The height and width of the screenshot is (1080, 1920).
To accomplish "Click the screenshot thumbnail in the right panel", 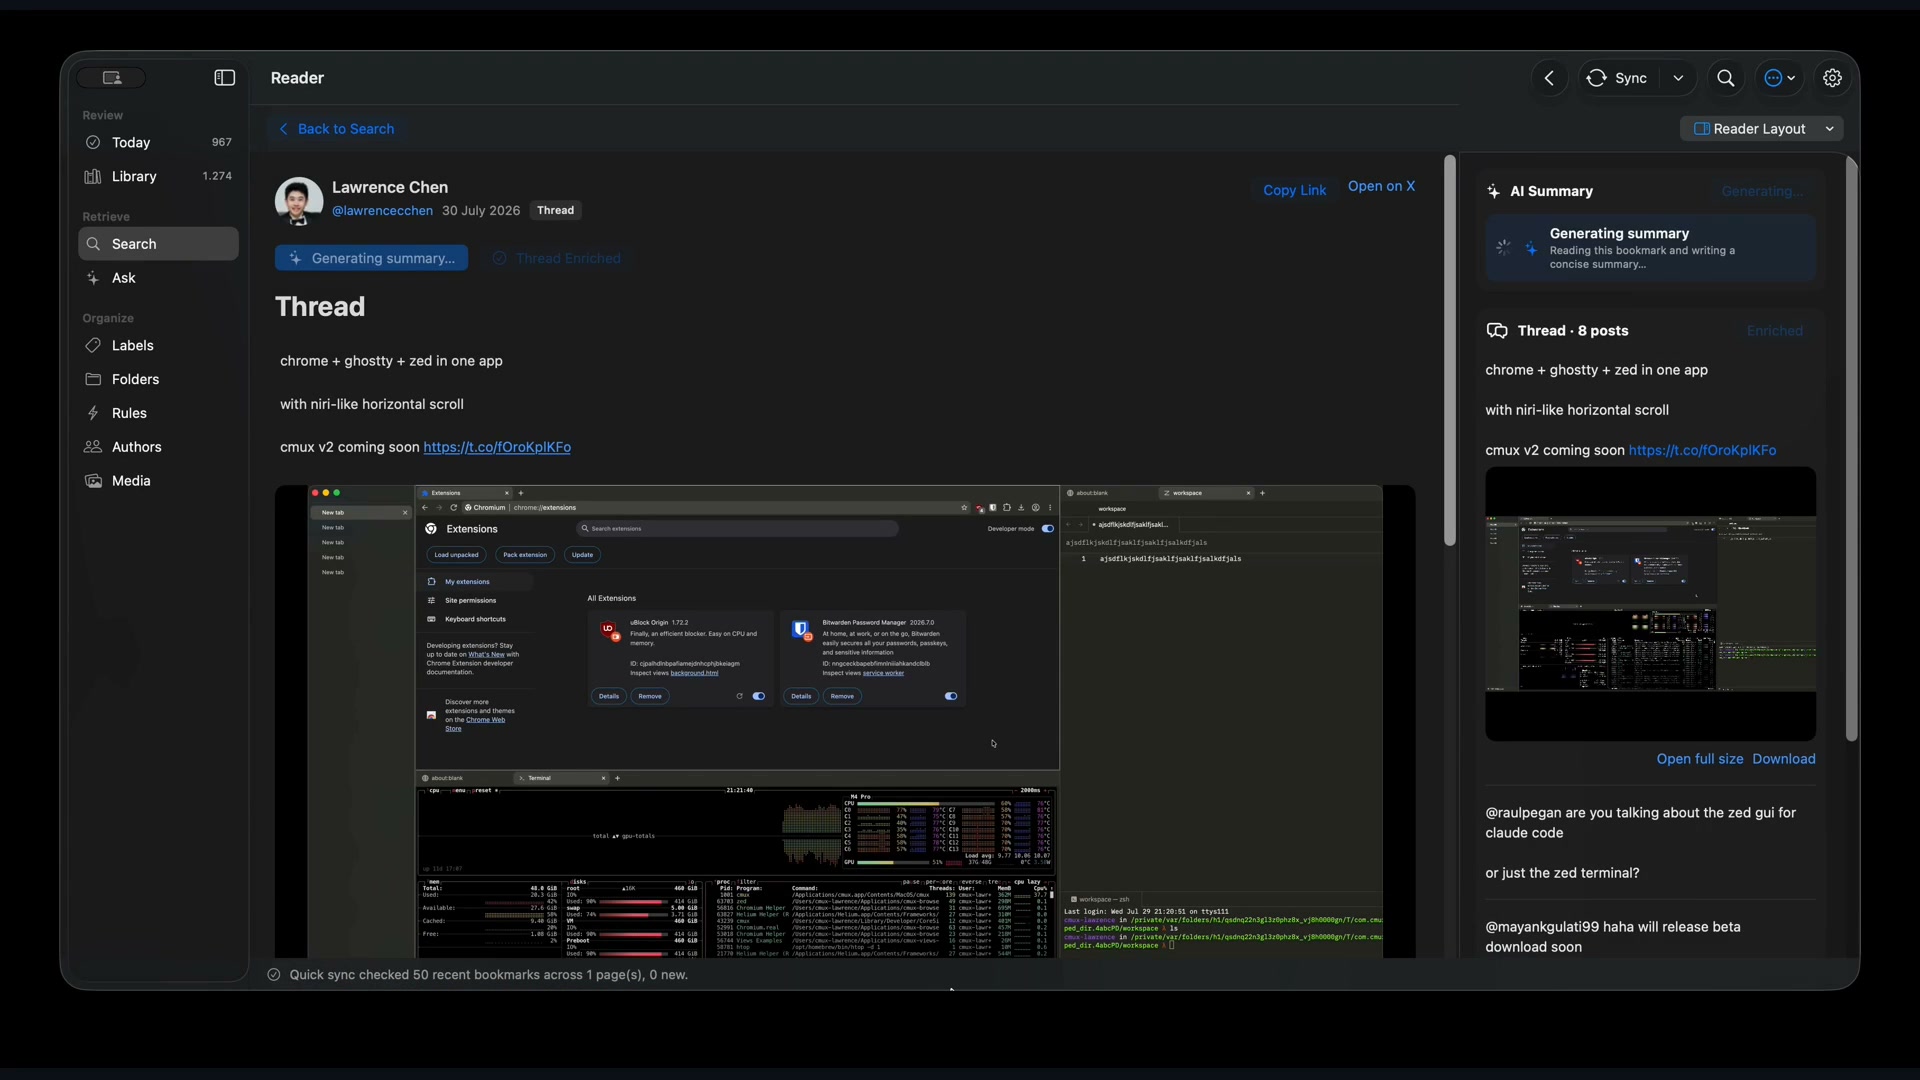I will click(1650, 604).
